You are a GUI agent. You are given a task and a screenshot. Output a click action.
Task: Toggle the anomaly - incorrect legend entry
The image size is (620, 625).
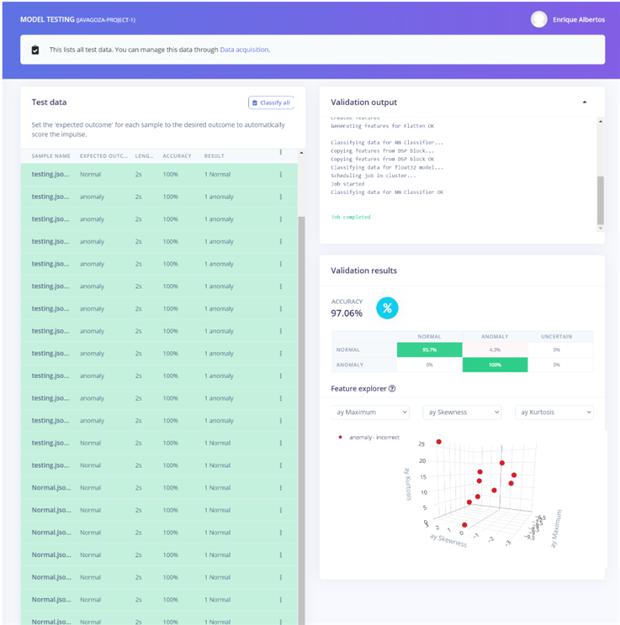369,437
